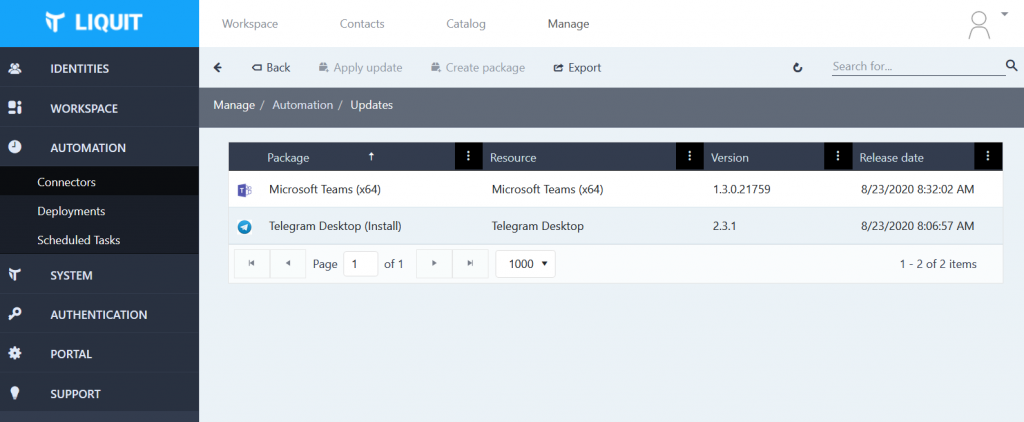Viewport: 1024px width, 422px height.
Task: Click version 1.3.0.21759 cell
Action: [742, 189]
